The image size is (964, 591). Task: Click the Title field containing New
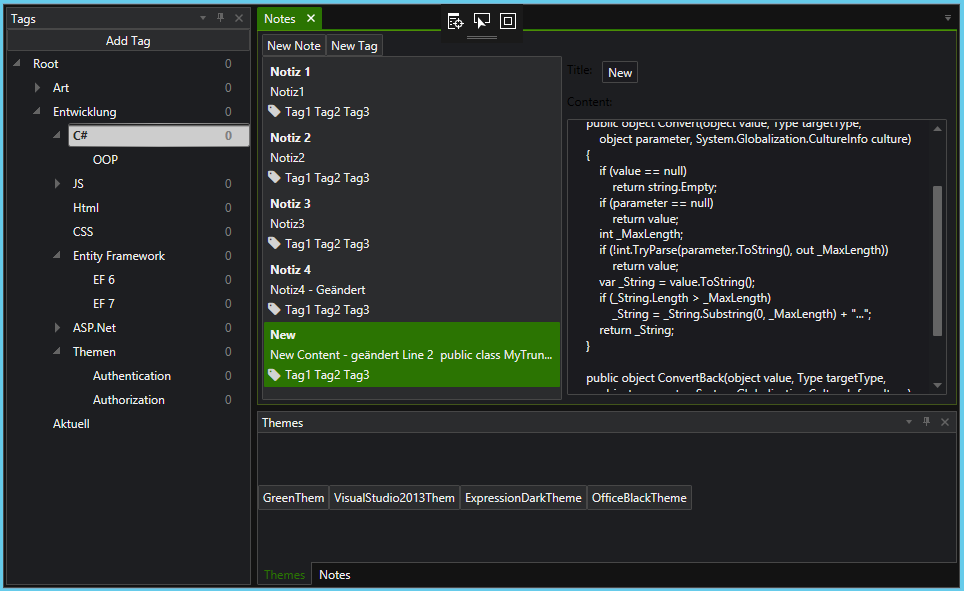click(x=620, y=72)
